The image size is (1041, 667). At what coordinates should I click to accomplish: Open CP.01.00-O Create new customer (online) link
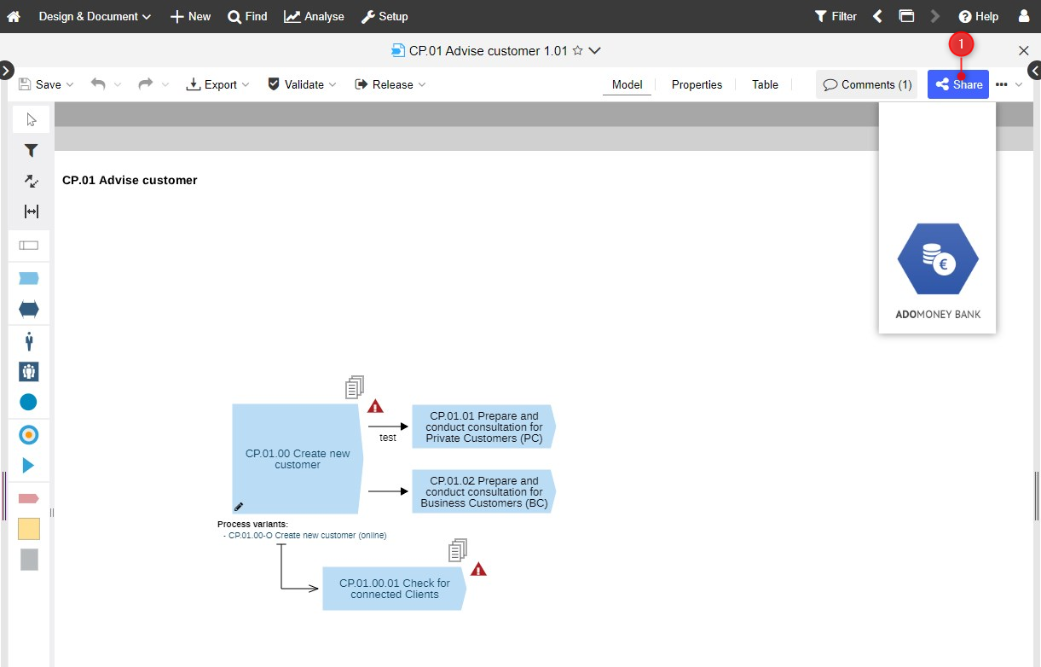pyautogui.click(x=307, y=535)
